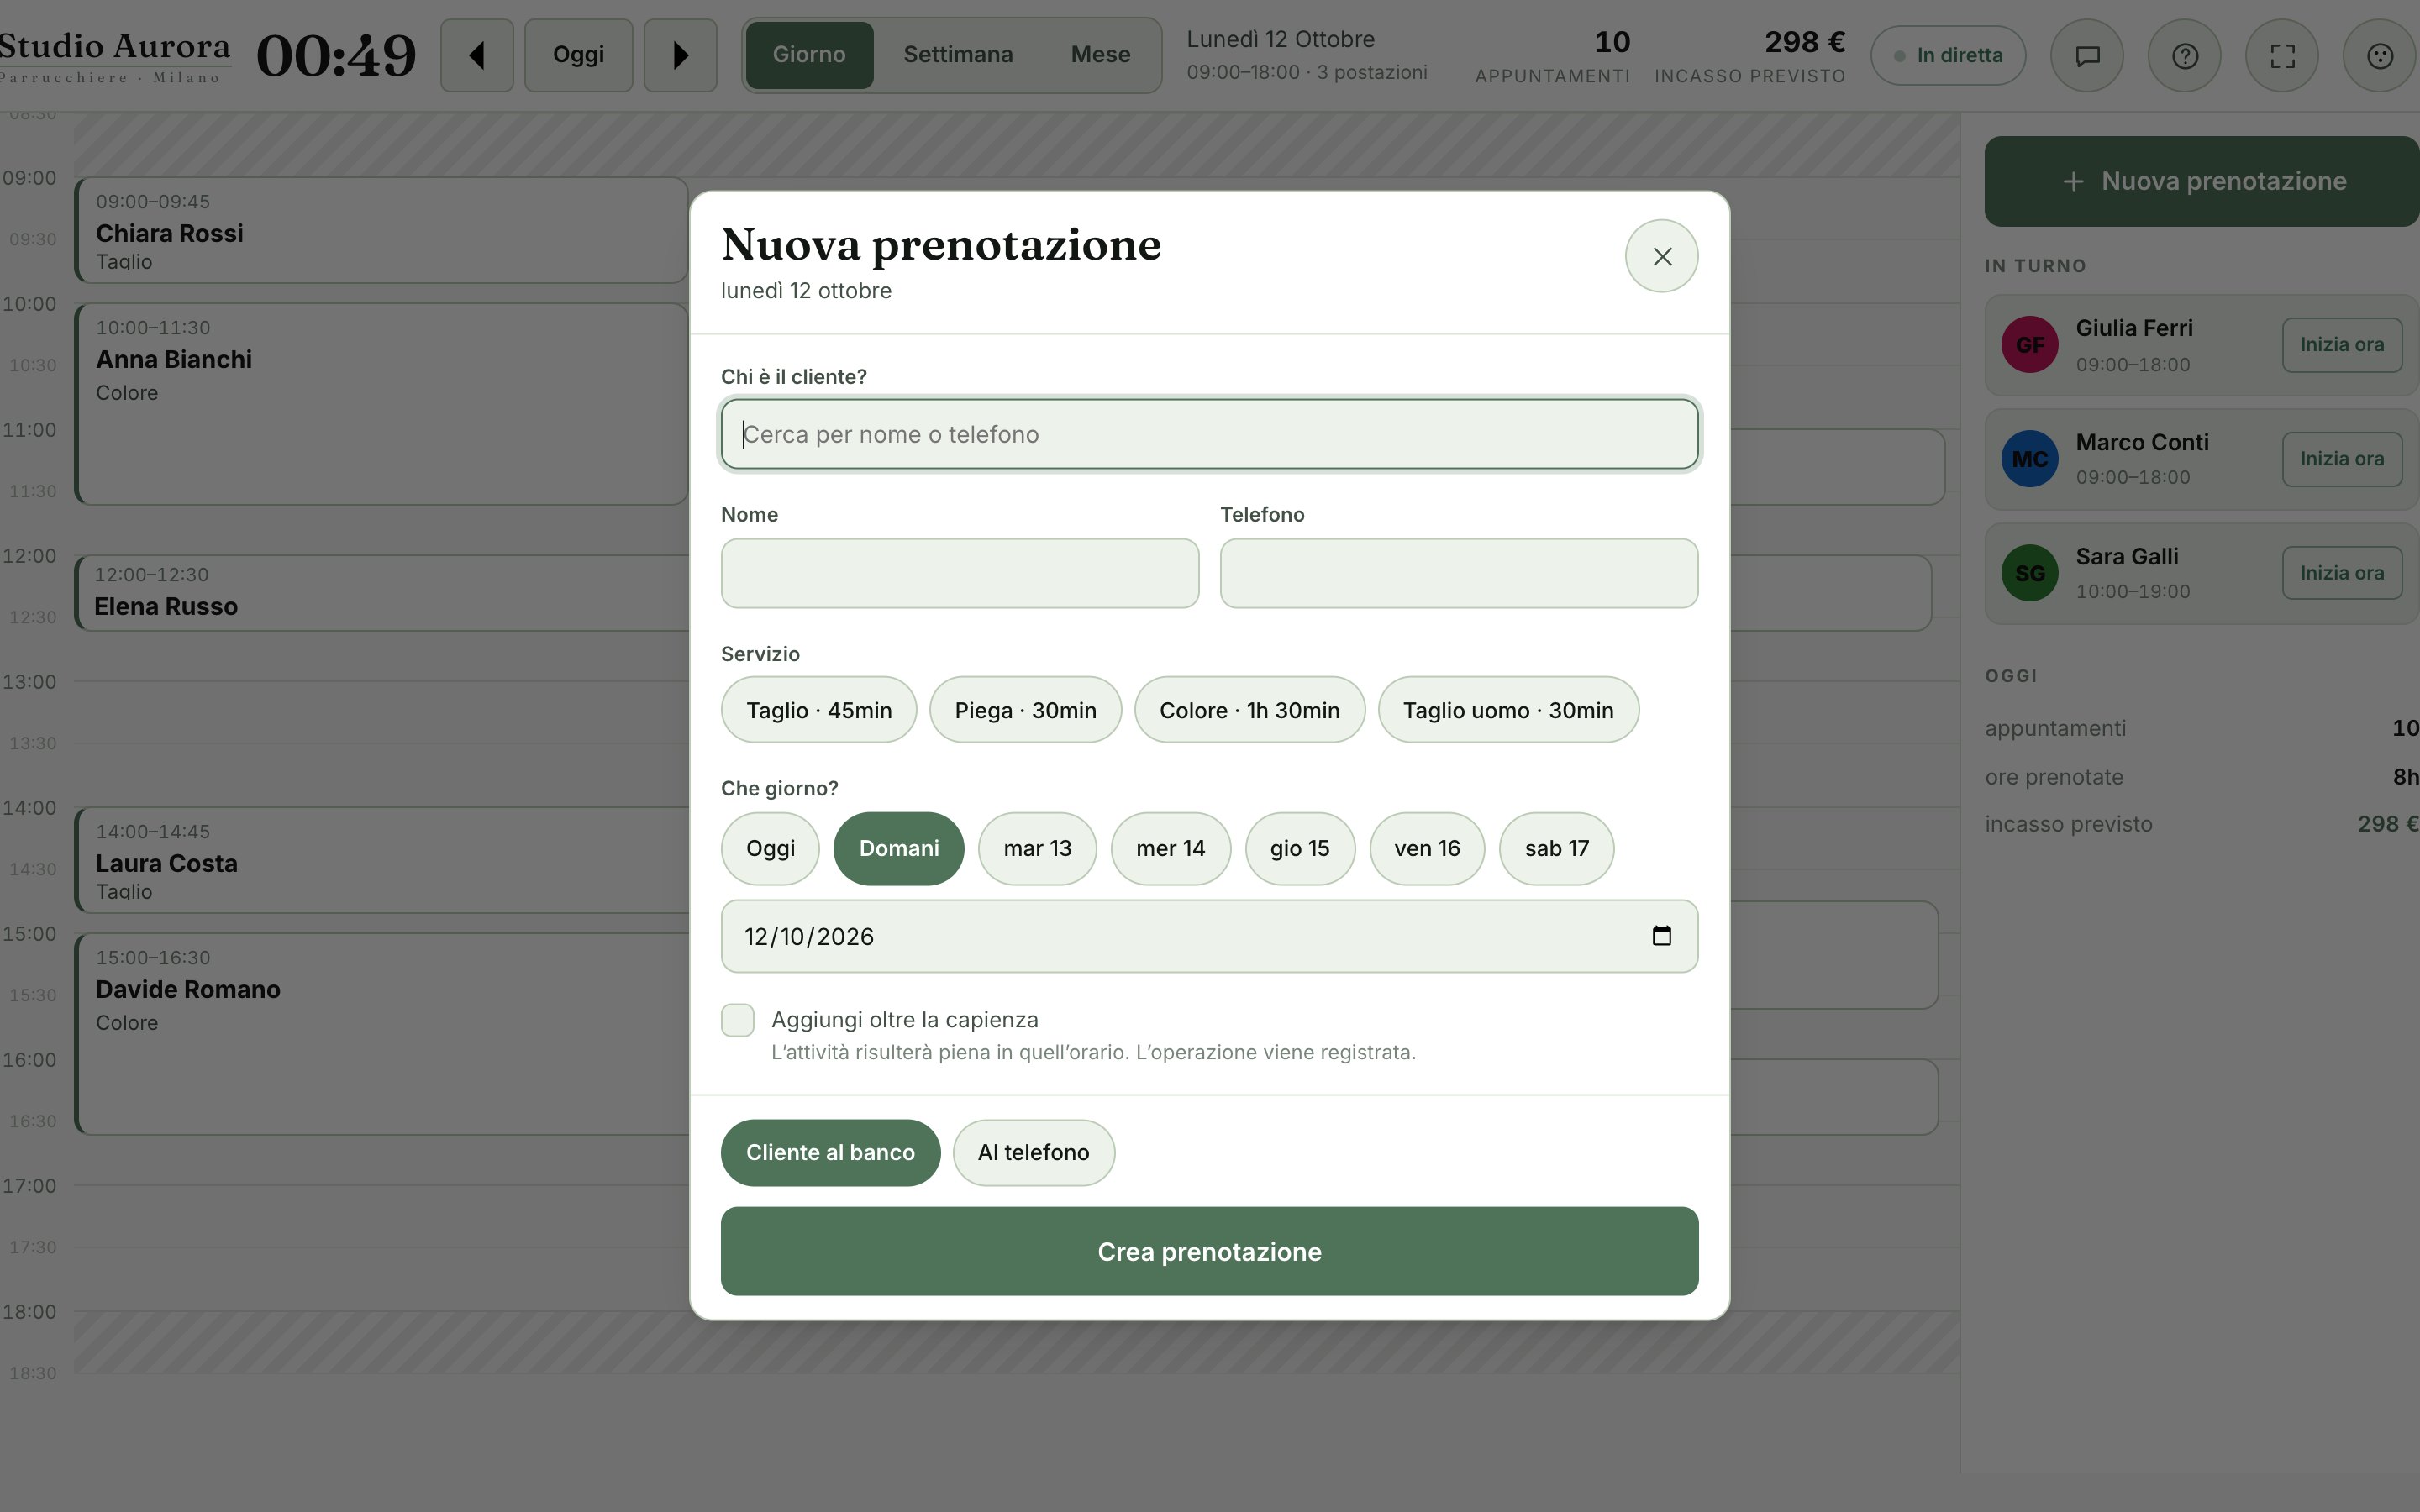Click Inizia ora for Giulia Ferri

pos(2342,345)
